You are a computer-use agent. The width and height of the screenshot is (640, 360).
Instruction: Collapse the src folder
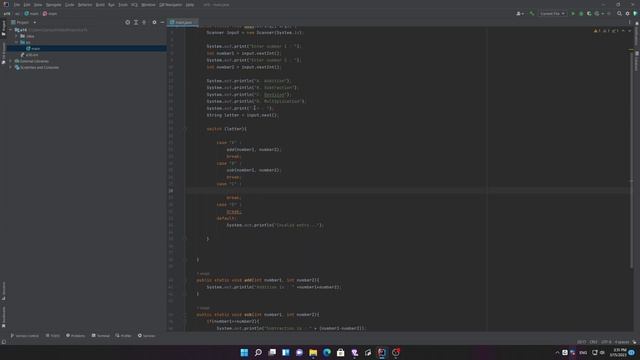[x=17, y=42]
